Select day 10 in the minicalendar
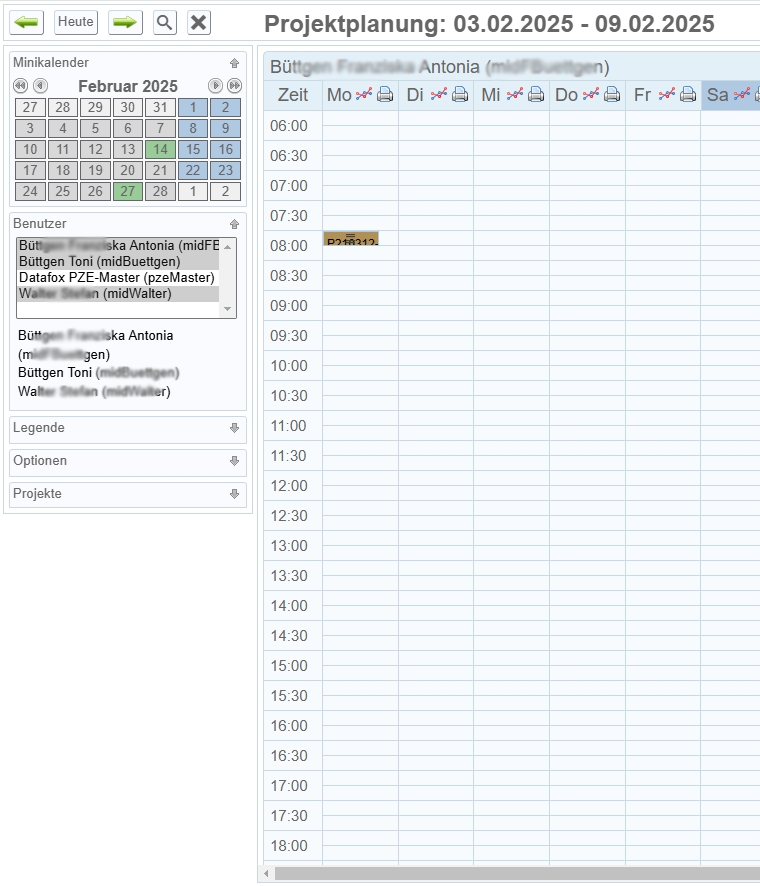The height and width of the screenshot is (886, 760). (x=30, y=150)
